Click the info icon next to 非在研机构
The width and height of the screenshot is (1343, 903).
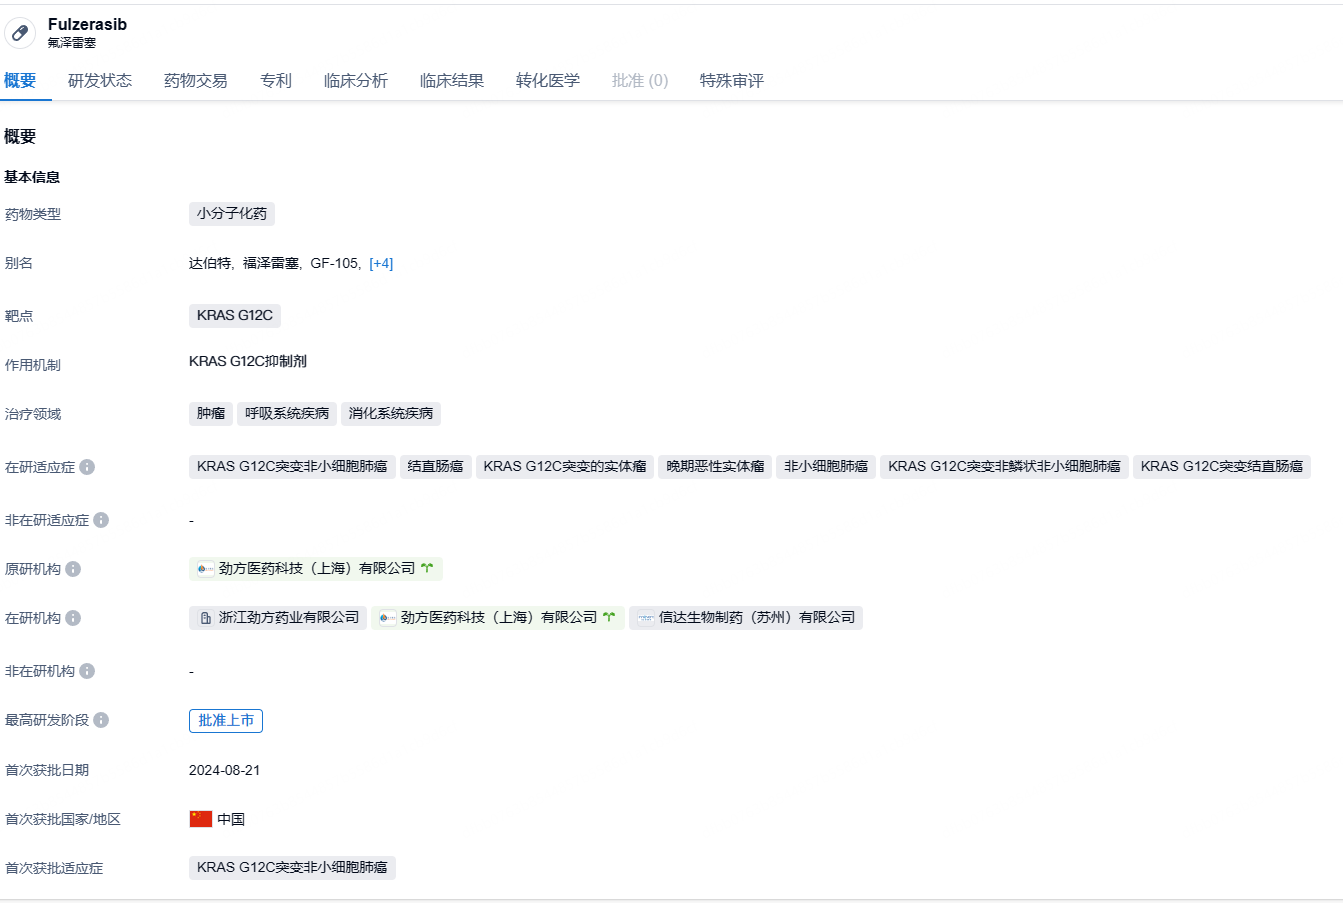tap(87, 671)
